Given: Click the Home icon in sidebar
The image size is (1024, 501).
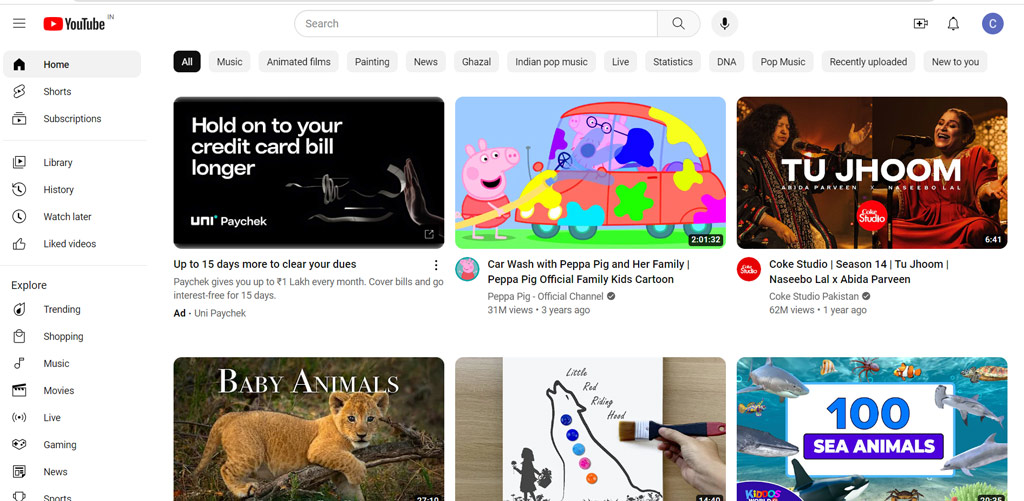Looking at the screenshot, I should [19, 64].
